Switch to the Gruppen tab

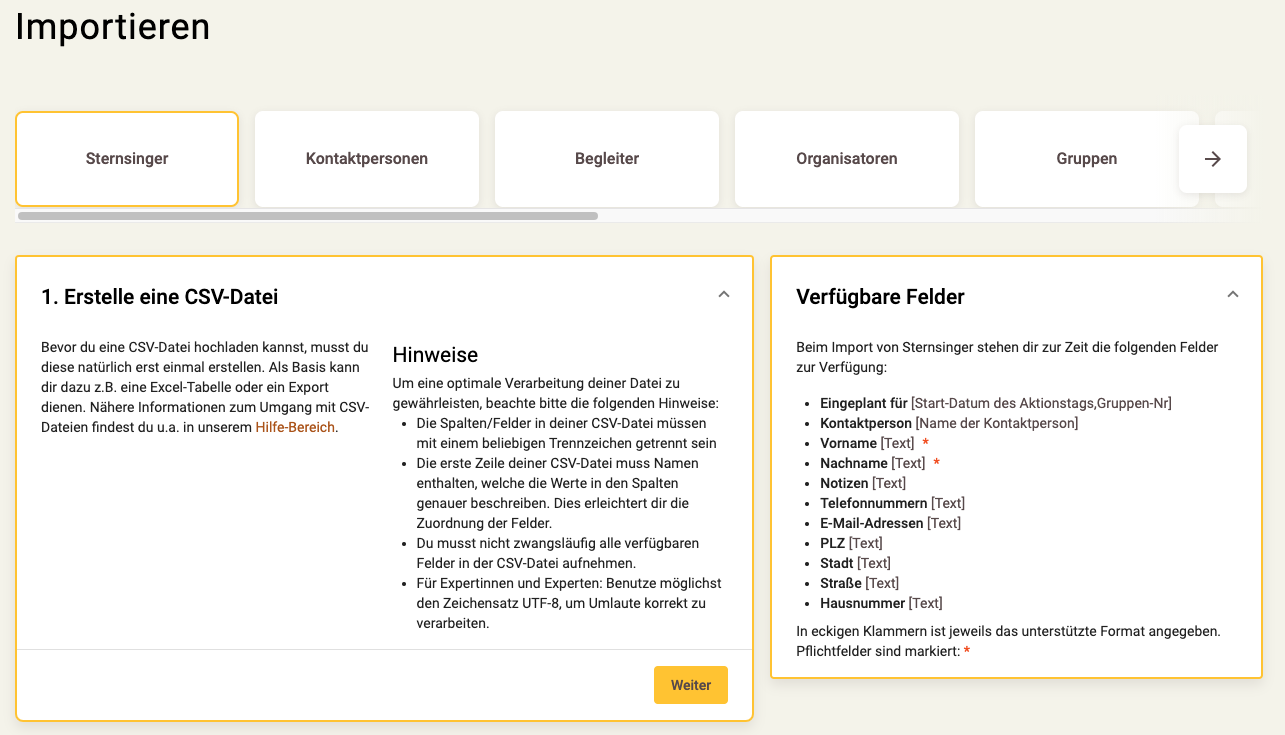pos(1087,159)
